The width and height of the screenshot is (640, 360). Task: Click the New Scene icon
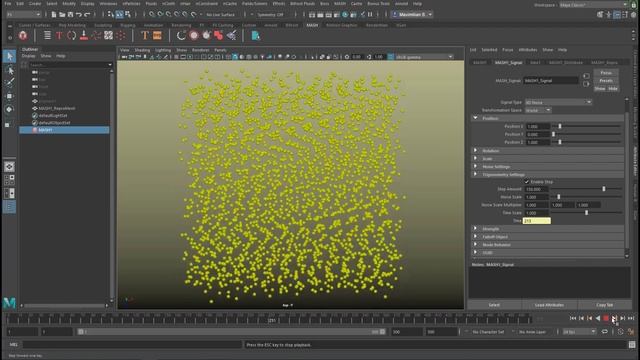tap(53, 15)
